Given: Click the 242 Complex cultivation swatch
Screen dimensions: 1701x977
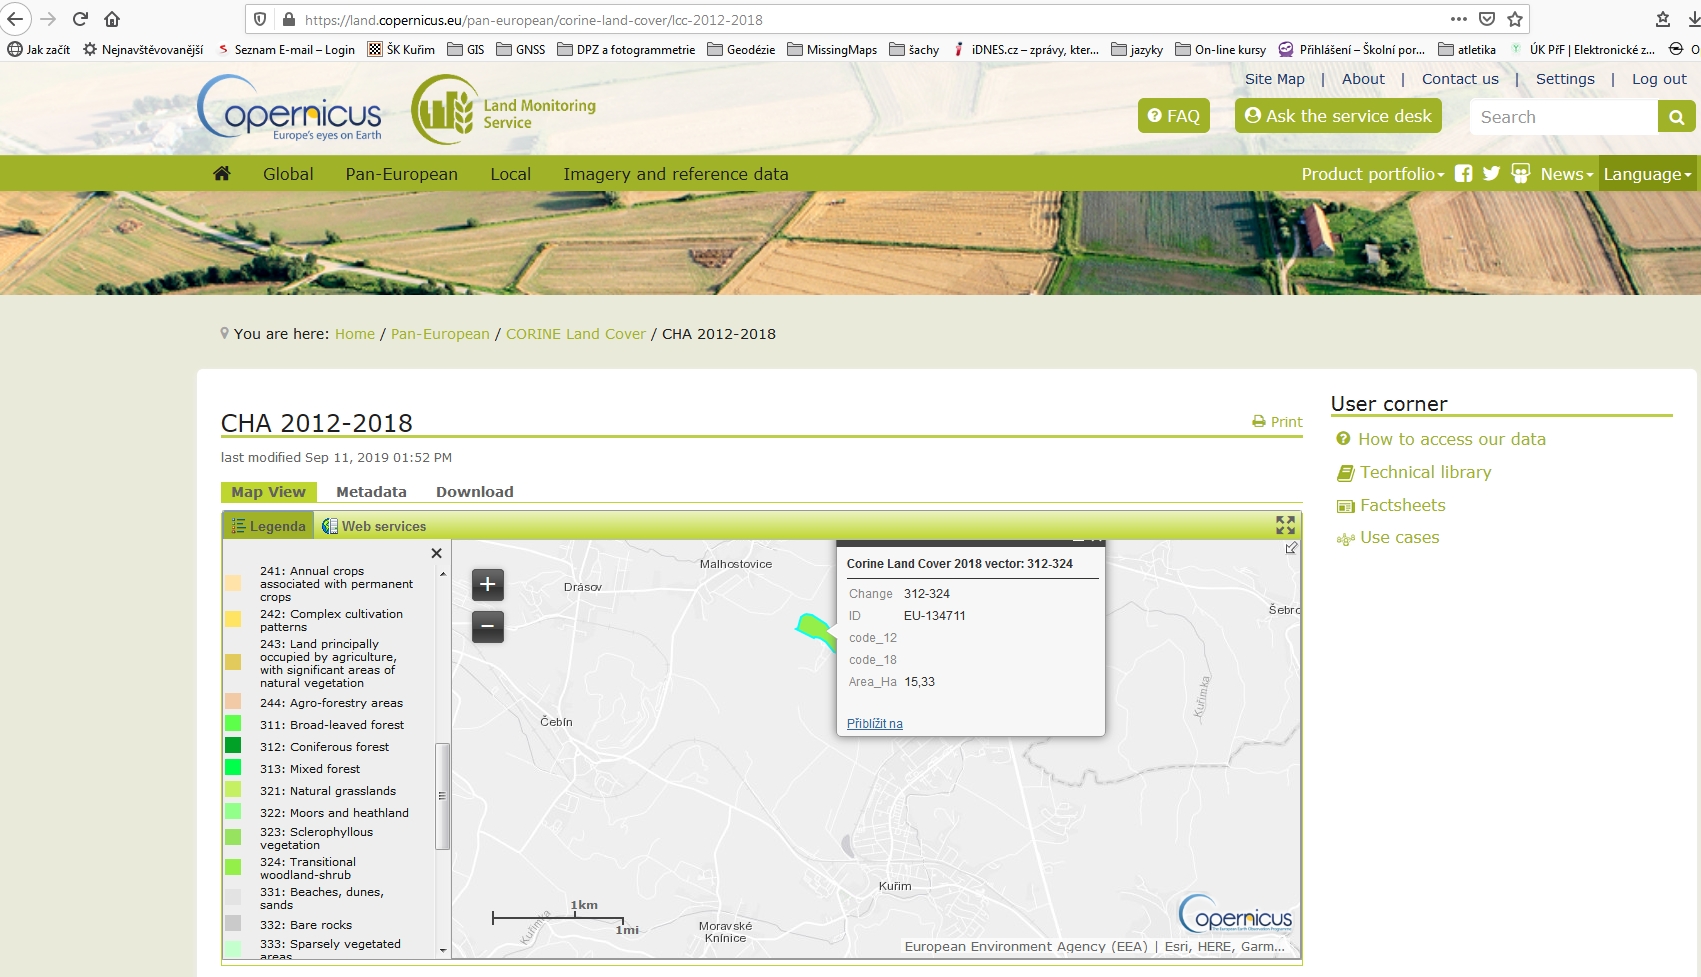Looking at the screenshot, I should (233, 619).
